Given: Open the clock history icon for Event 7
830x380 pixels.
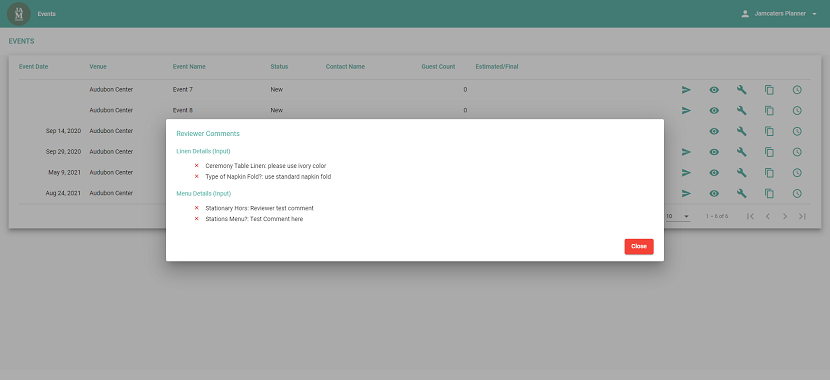Looking at the screenshot, I should (797, 90).
